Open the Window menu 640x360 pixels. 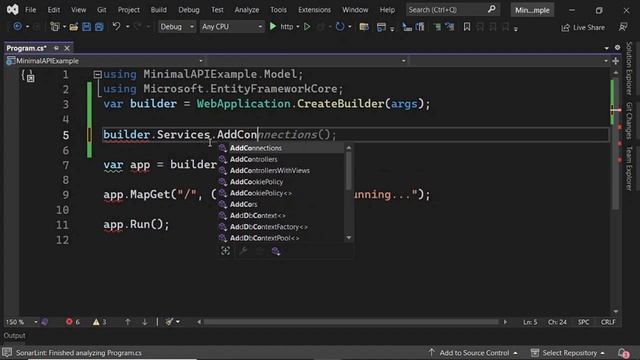(355, 10)
